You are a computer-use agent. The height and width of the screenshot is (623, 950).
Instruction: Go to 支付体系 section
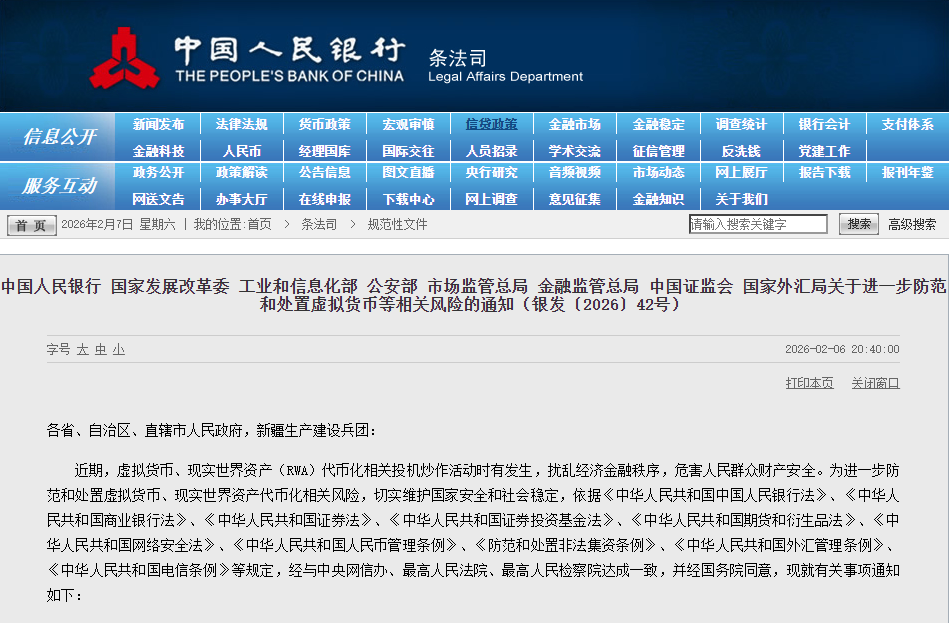(x=908, y=124)
